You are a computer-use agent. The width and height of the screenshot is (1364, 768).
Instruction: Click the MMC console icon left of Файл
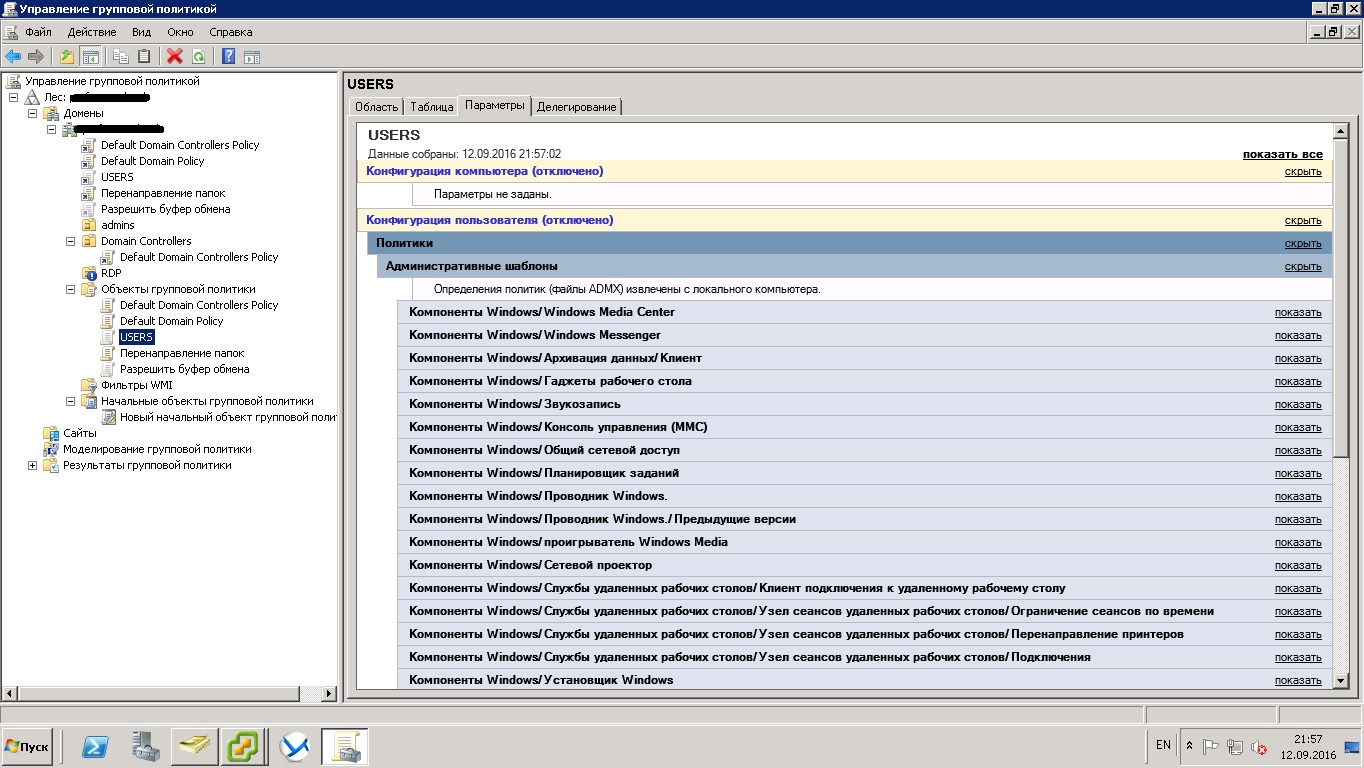point(10,32)
